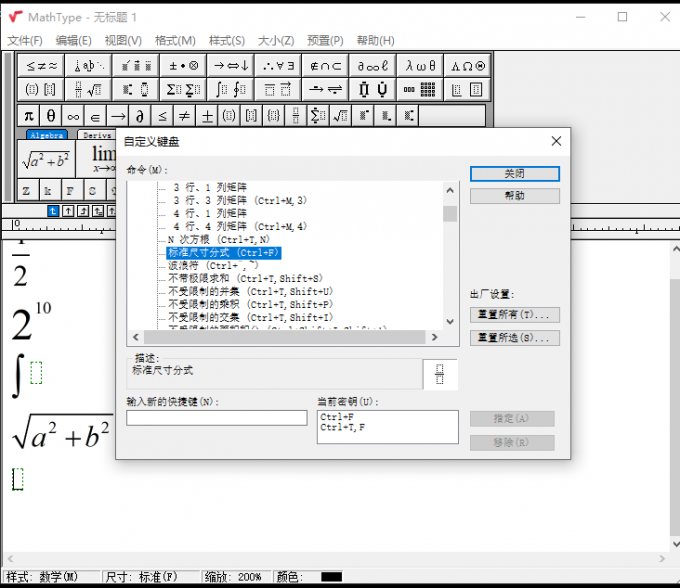Open the set theory symbols palette
This screenshot has height=588, width=680.
326,66
